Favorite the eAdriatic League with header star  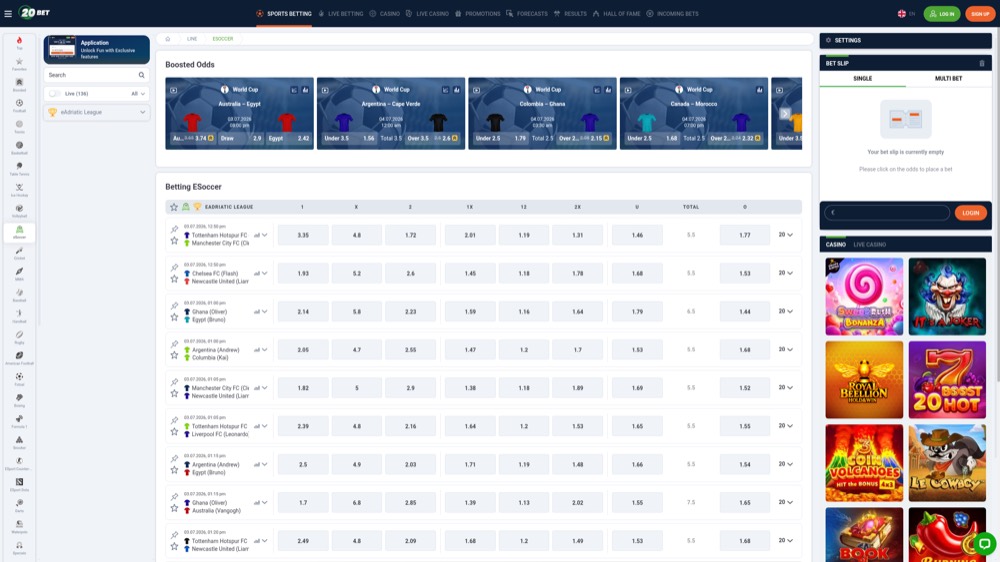point(173,207)
